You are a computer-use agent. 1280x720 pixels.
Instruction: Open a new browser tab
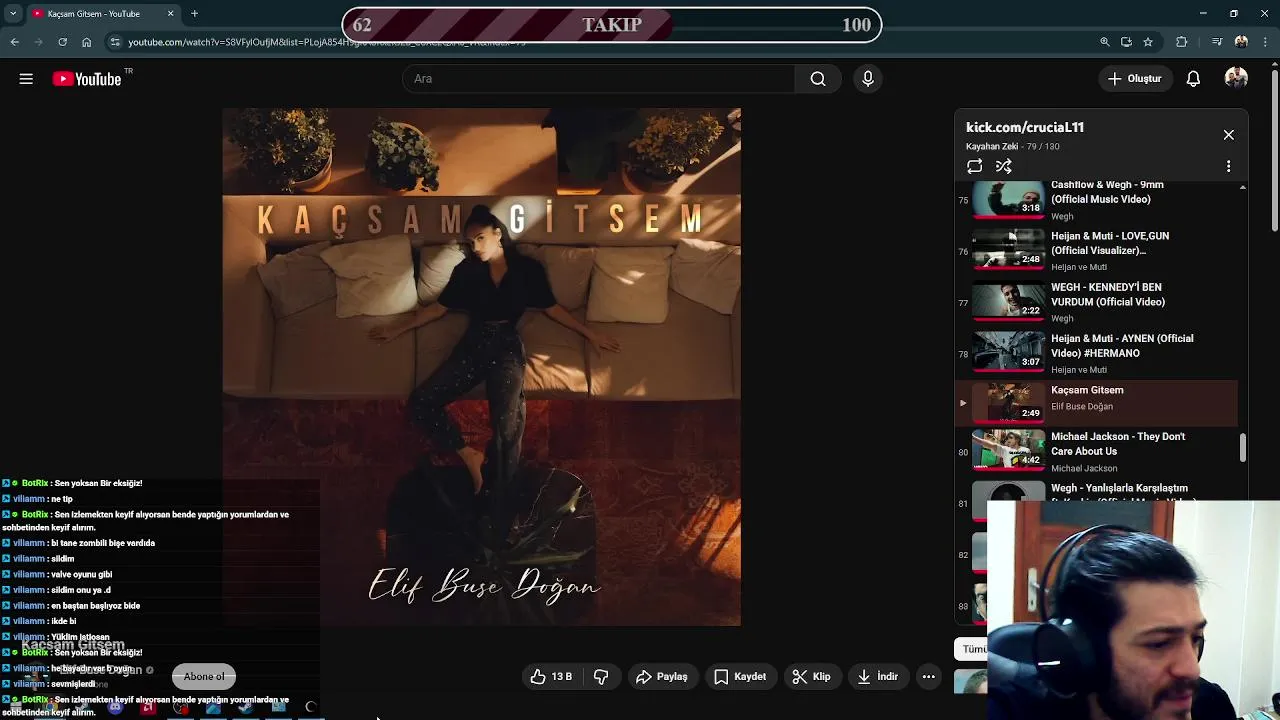pos(194,14)
